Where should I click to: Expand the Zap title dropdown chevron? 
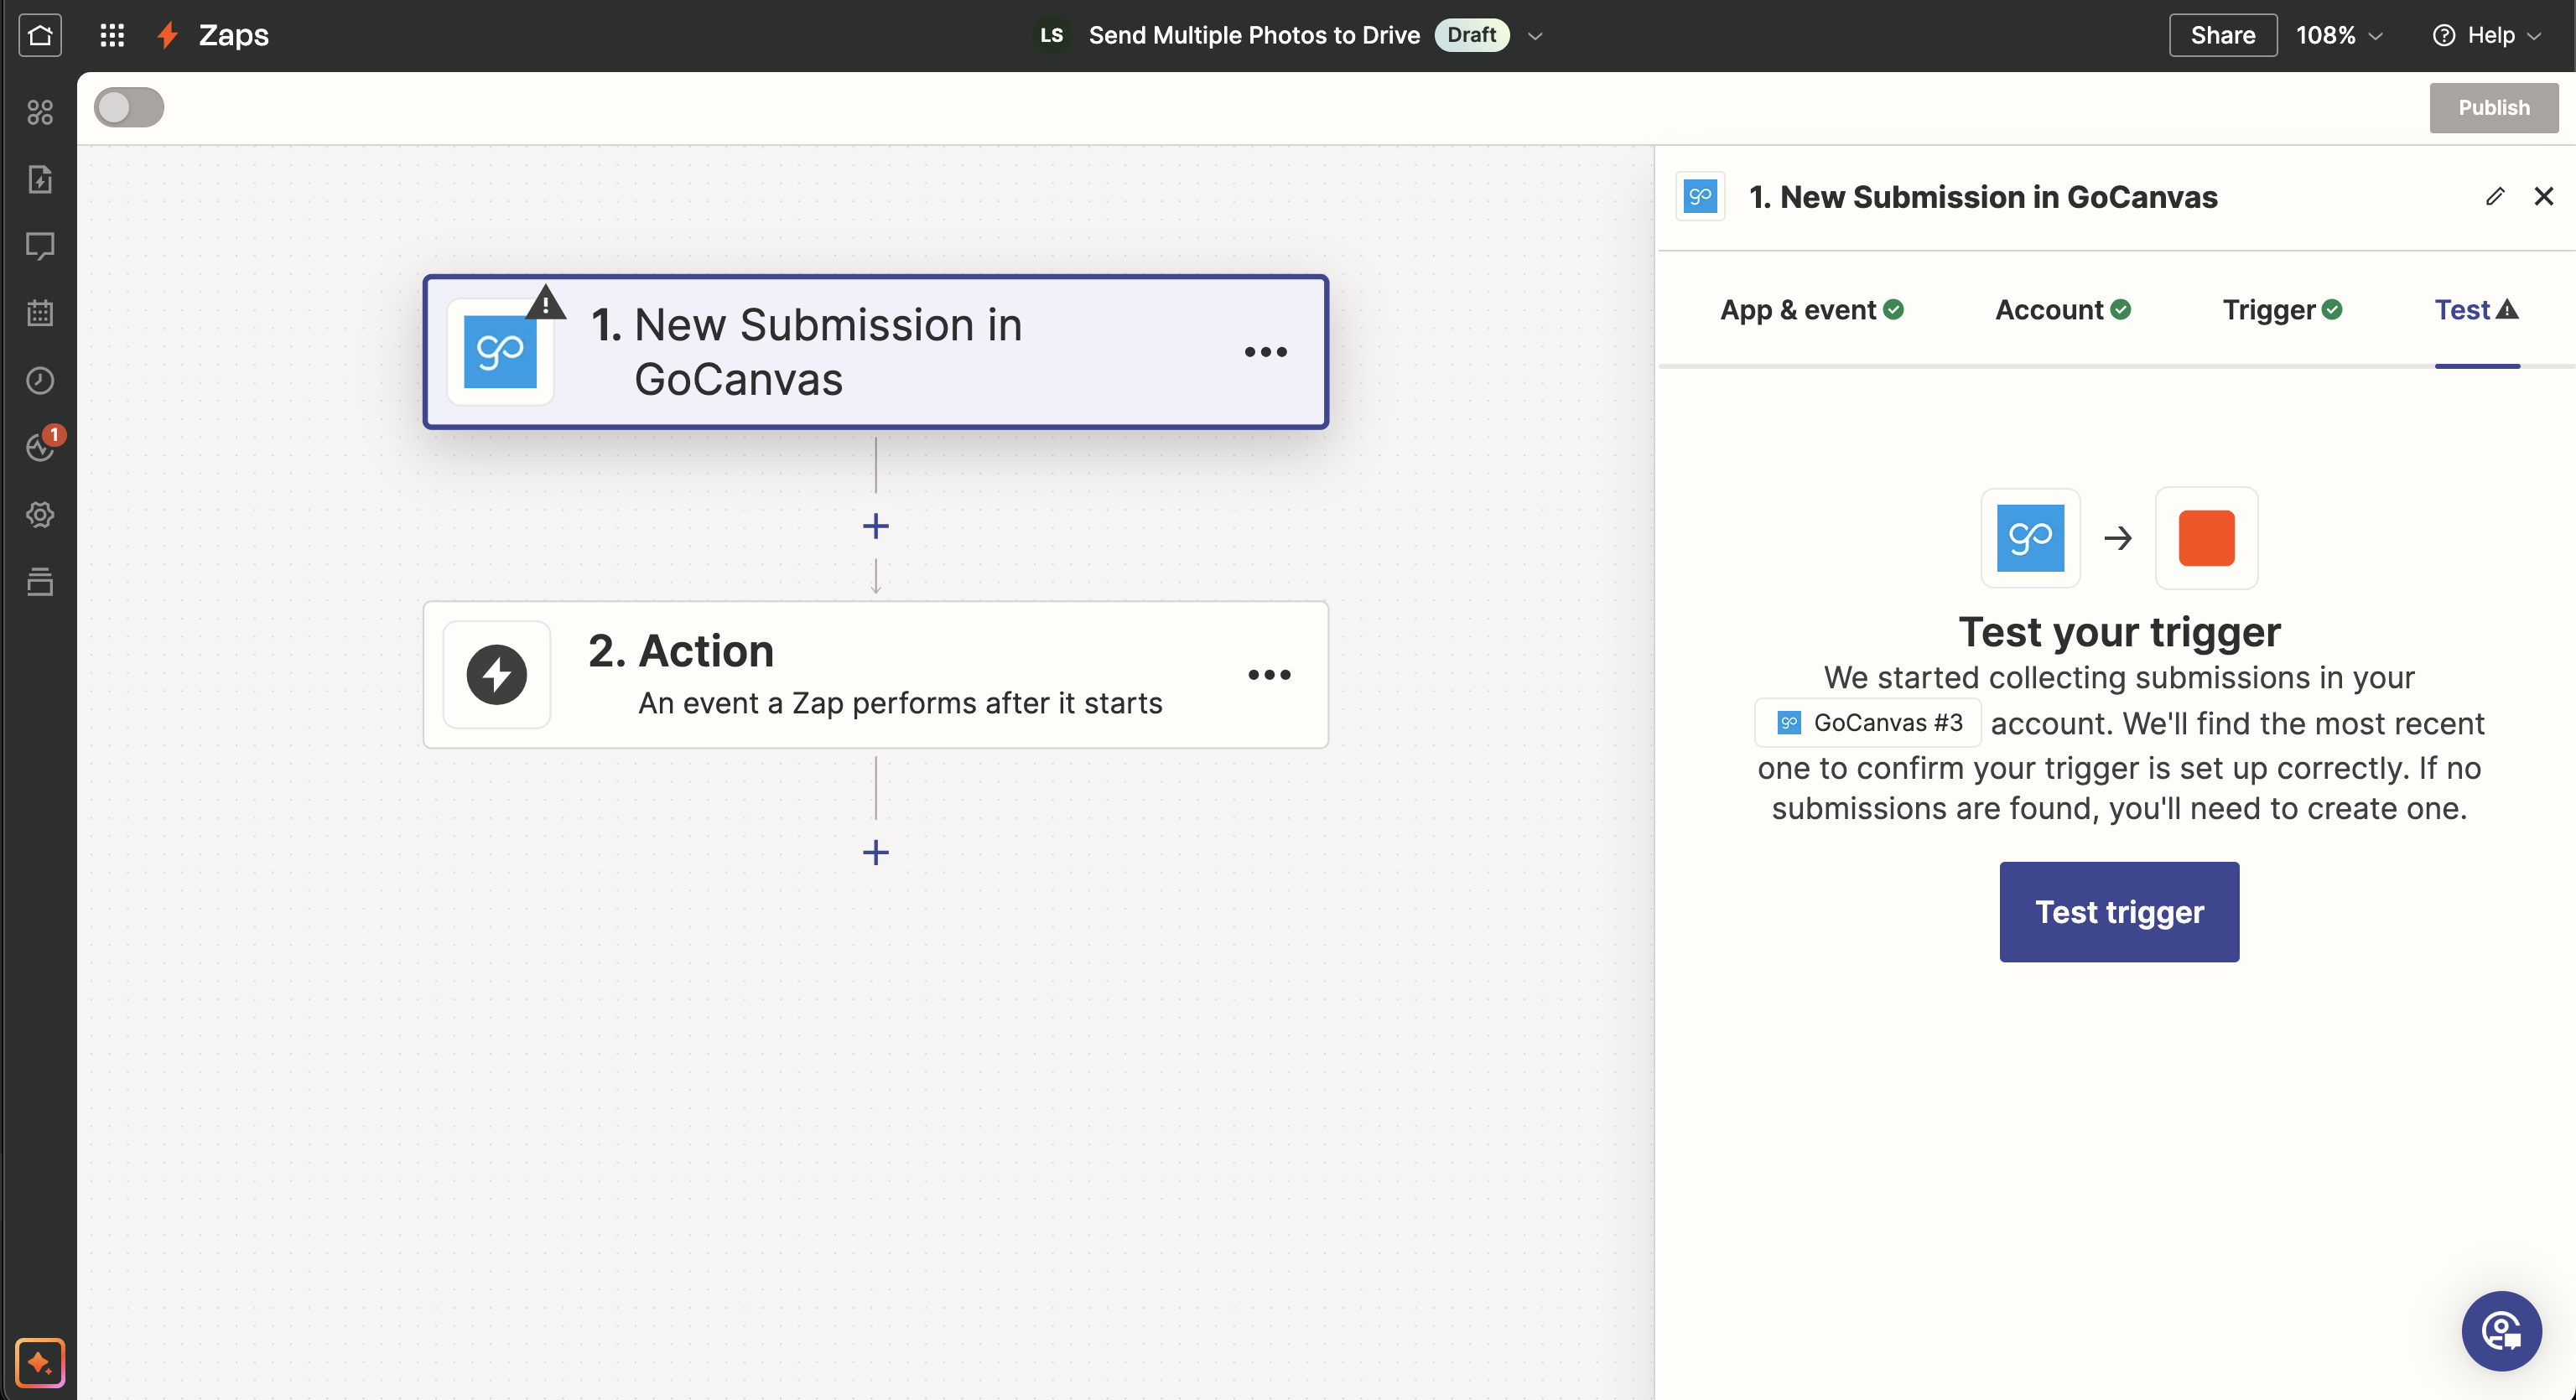click(x=1536, y=36)
